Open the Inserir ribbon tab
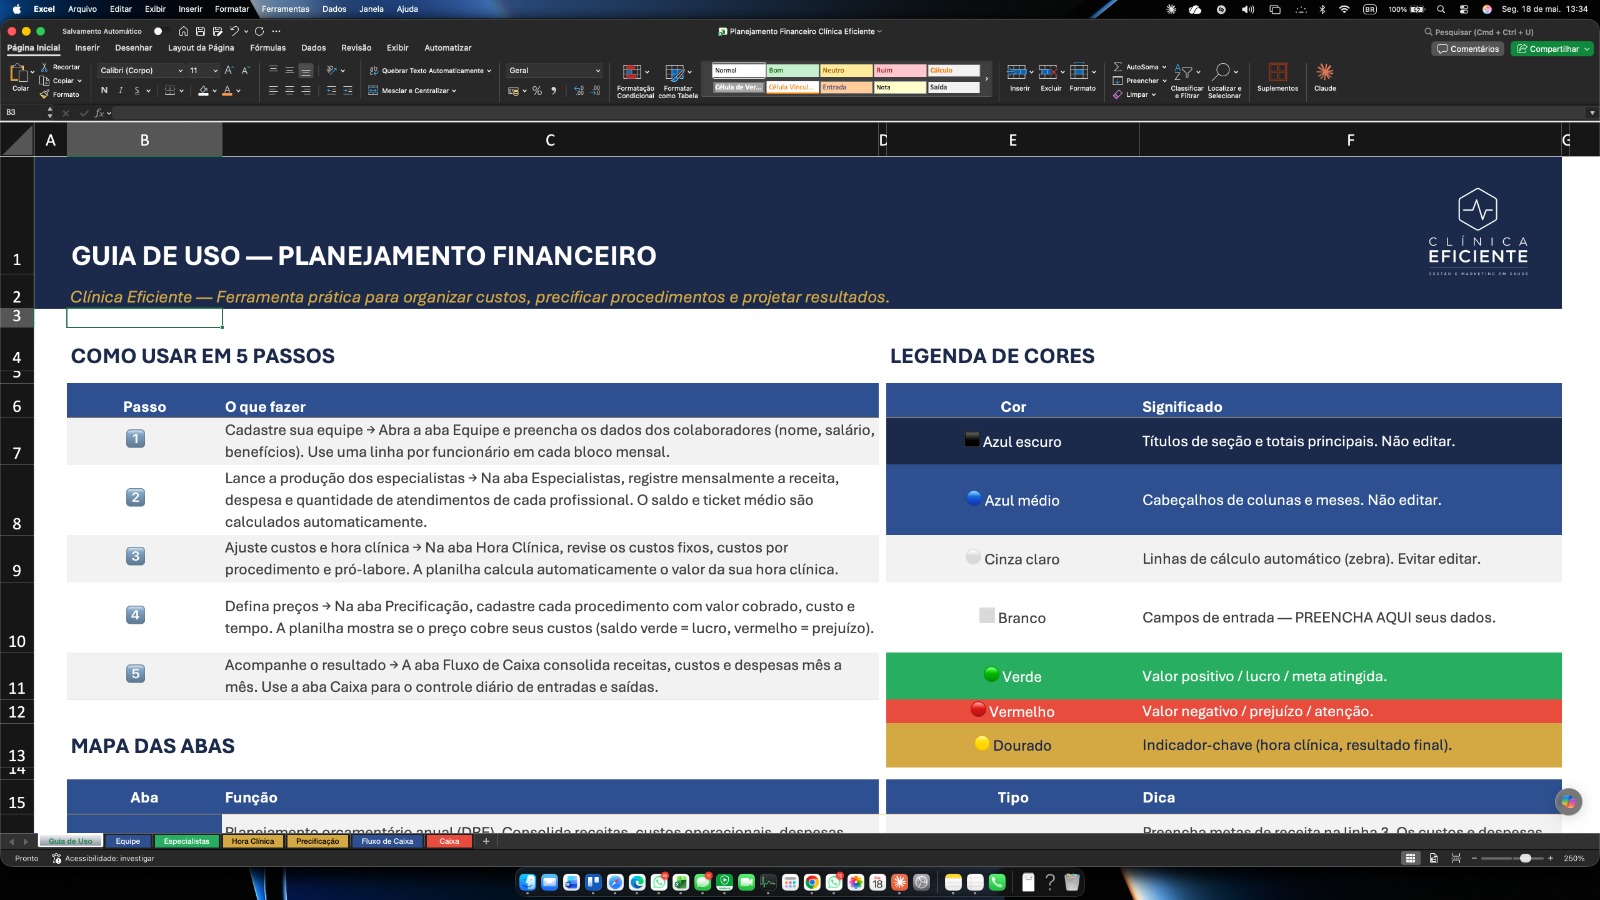The image size is (1600, 900). tap(87, 48)
